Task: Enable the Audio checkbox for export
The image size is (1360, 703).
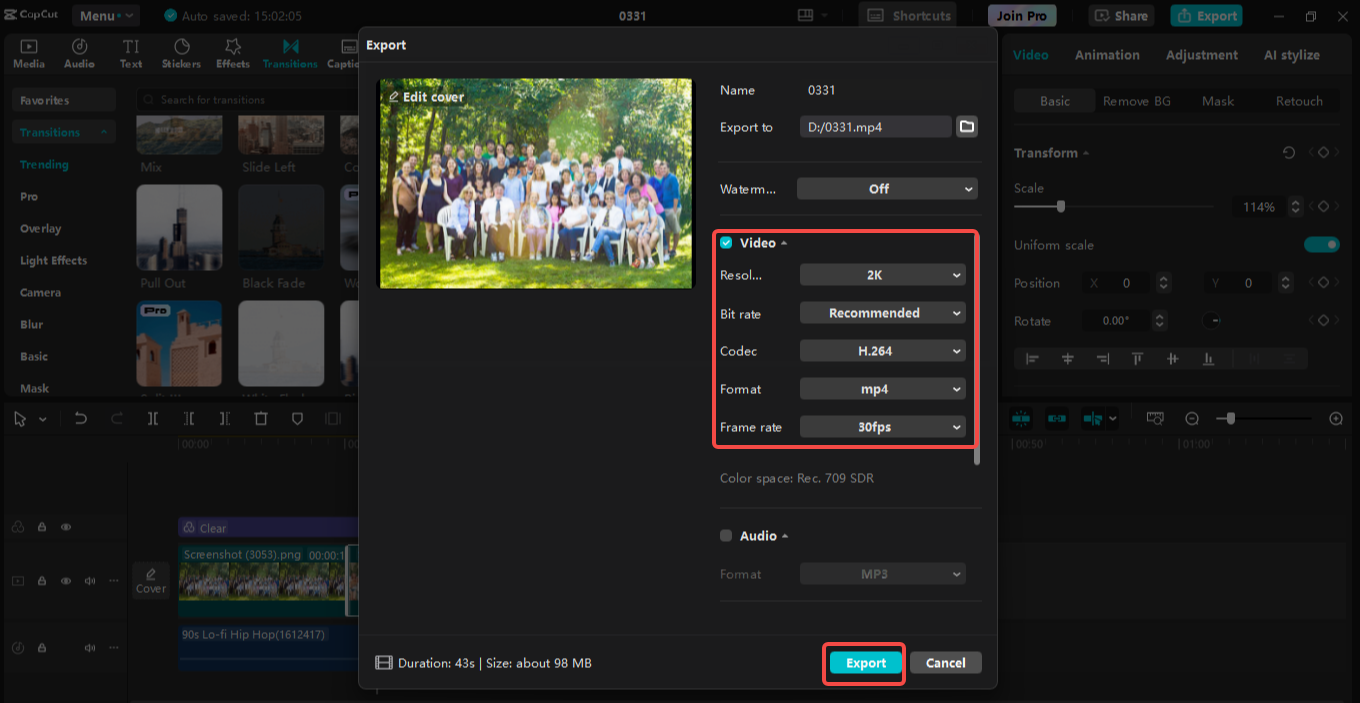Action: tap(725, 535)
